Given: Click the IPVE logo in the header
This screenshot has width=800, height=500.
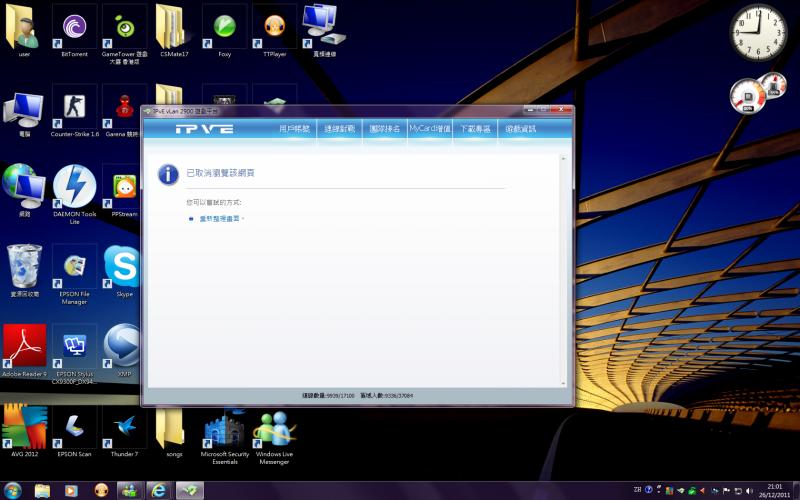Looking at the screenshot, I should tap(204, 129).
